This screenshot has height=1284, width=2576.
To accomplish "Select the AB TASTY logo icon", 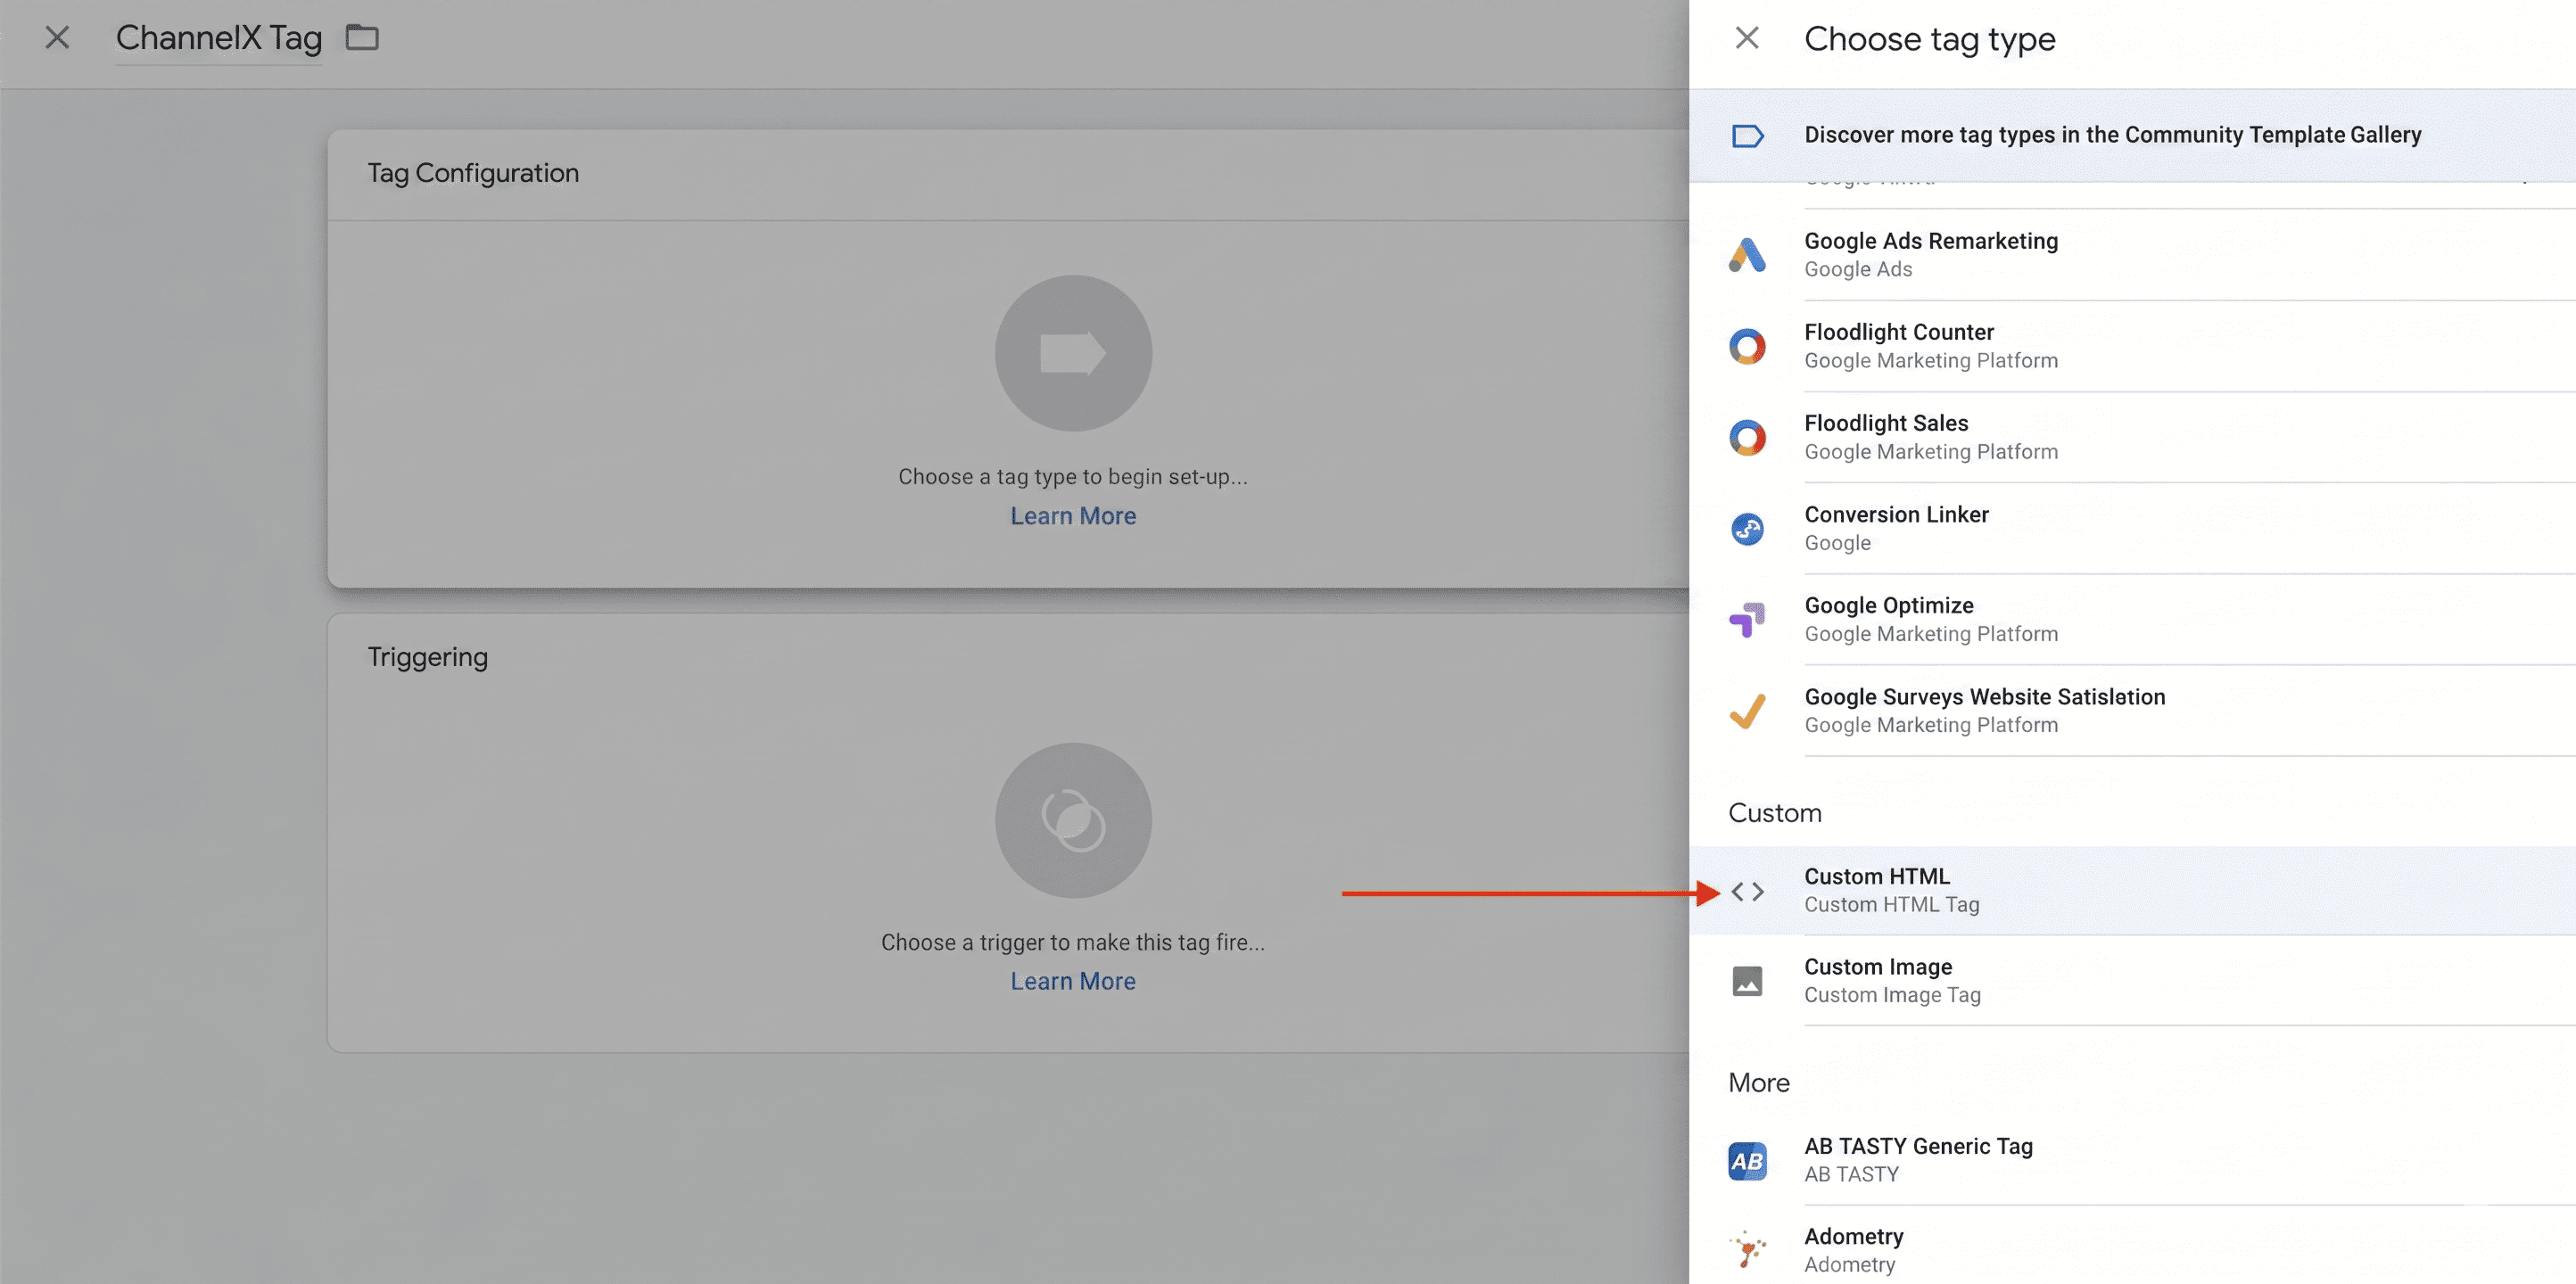I will click(x=1747, y=1161).
